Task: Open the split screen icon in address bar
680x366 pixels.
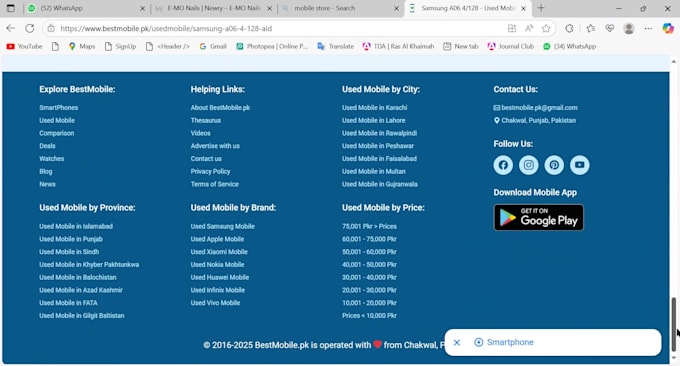Action: (x=512, y=29)
